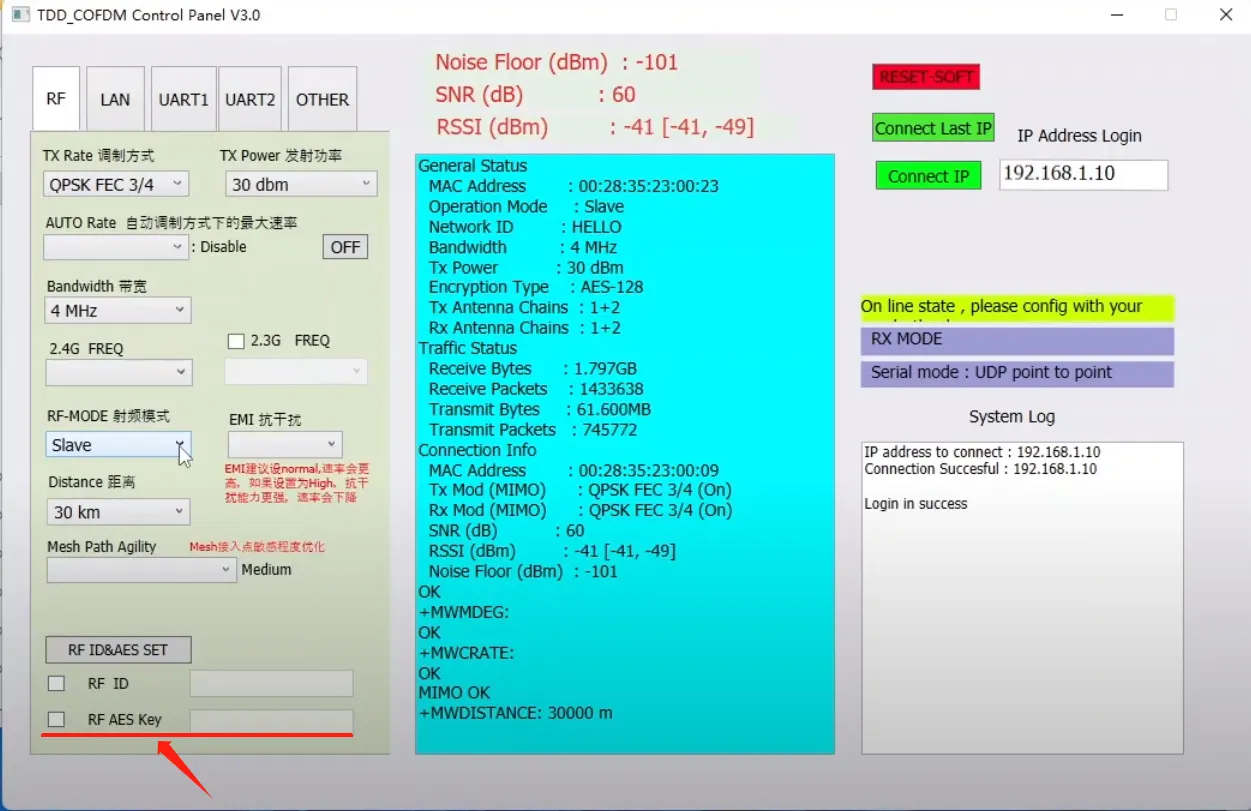
Task: Check the RF ID checkbox
Action: (x=56, y=683)
